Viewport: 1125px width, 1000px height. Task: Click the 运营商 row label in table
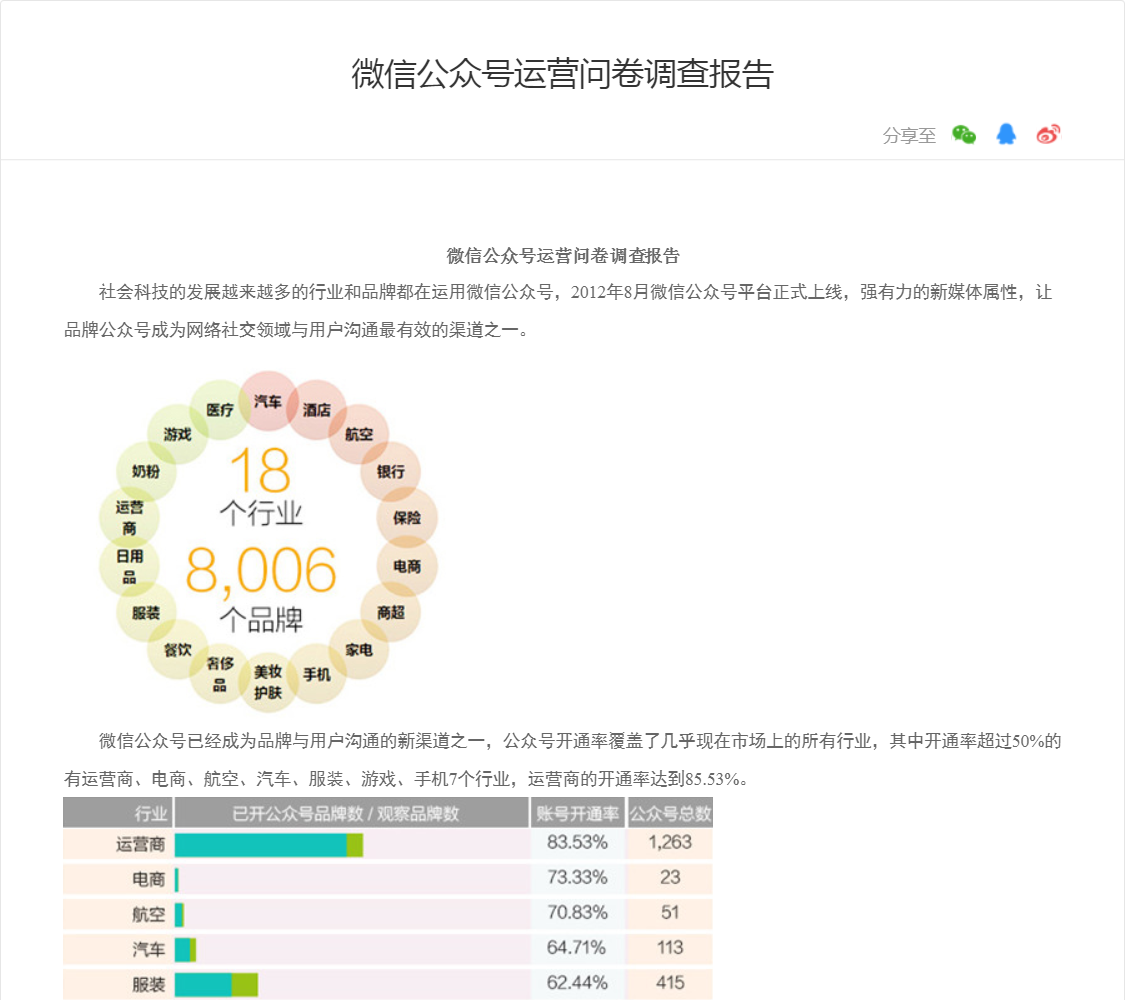point(141,844)
